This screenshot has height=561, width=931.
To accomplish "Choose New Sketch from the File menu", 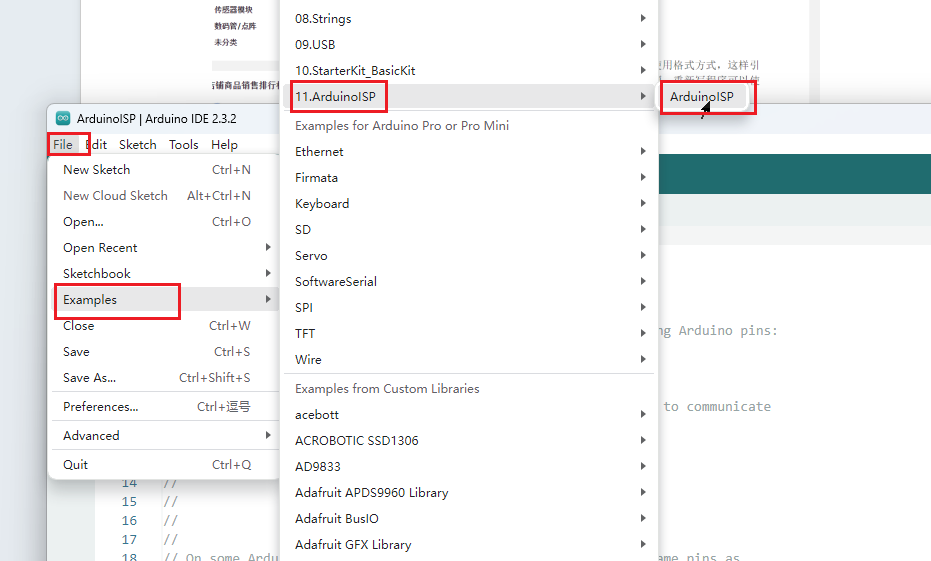I will (97, 170).
